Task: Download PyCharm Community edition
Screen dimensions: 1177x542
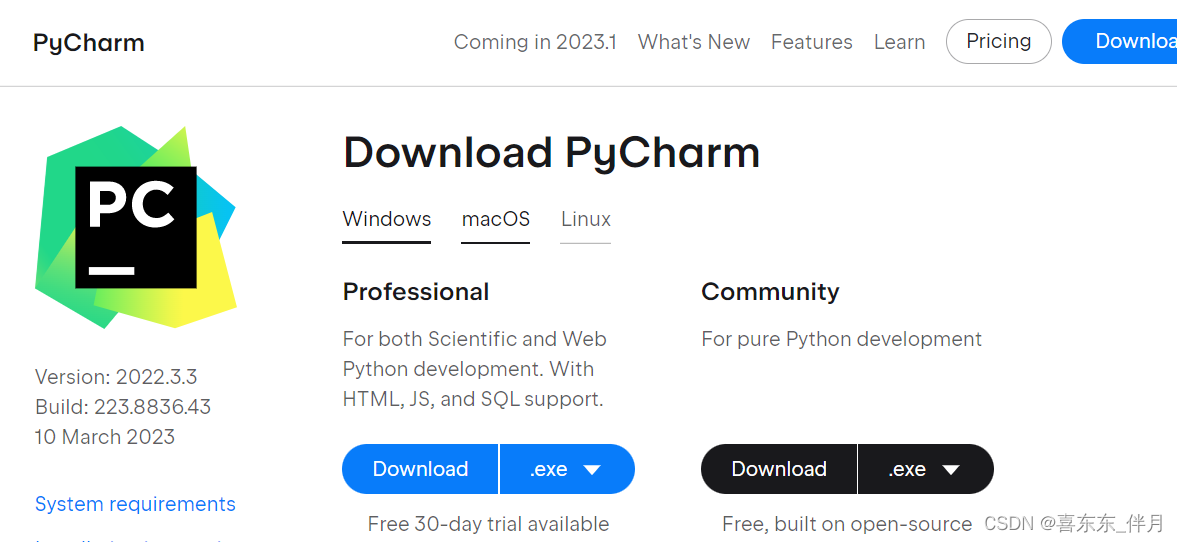Action: coord(779,469)
